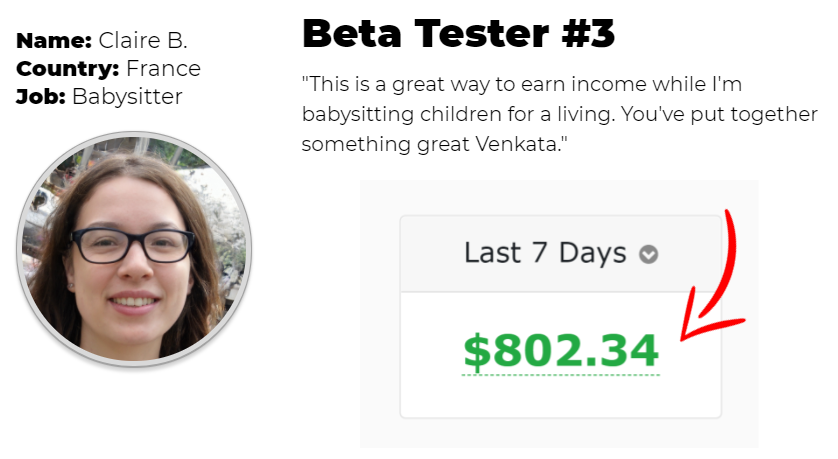Image resolution: width=838 pixels, height=459 pixels.
Task: Select the job value Babysitter
Action: [127, 97]
